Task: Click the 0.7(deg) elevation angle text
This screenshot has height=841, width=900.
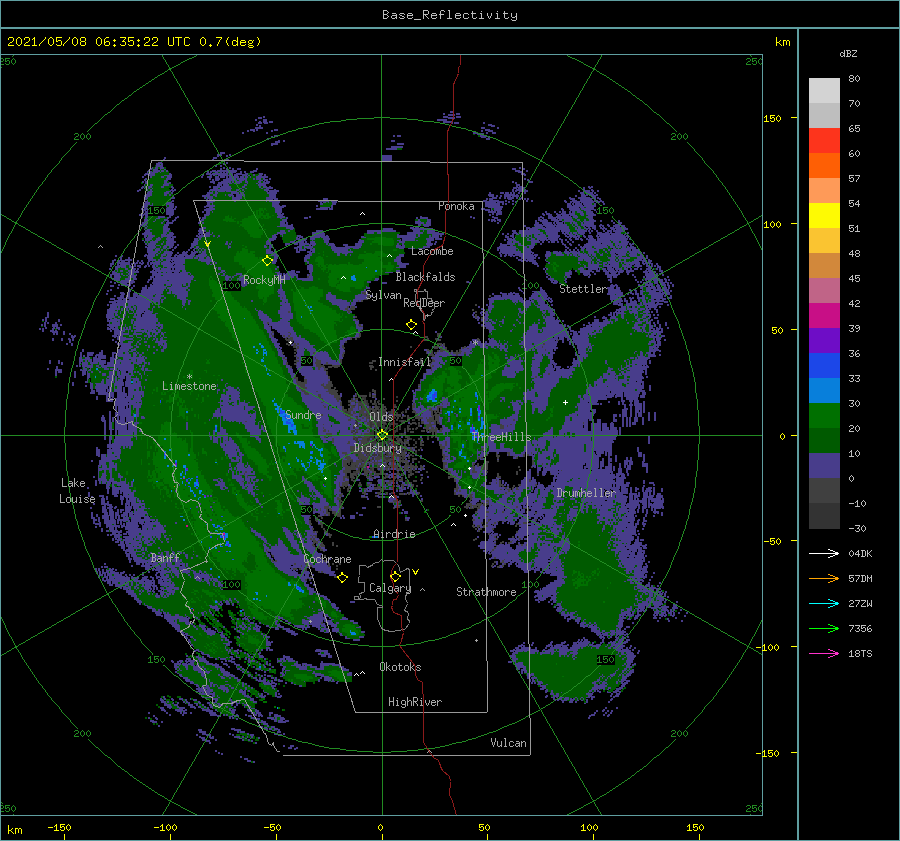Action: pos(230,41)
